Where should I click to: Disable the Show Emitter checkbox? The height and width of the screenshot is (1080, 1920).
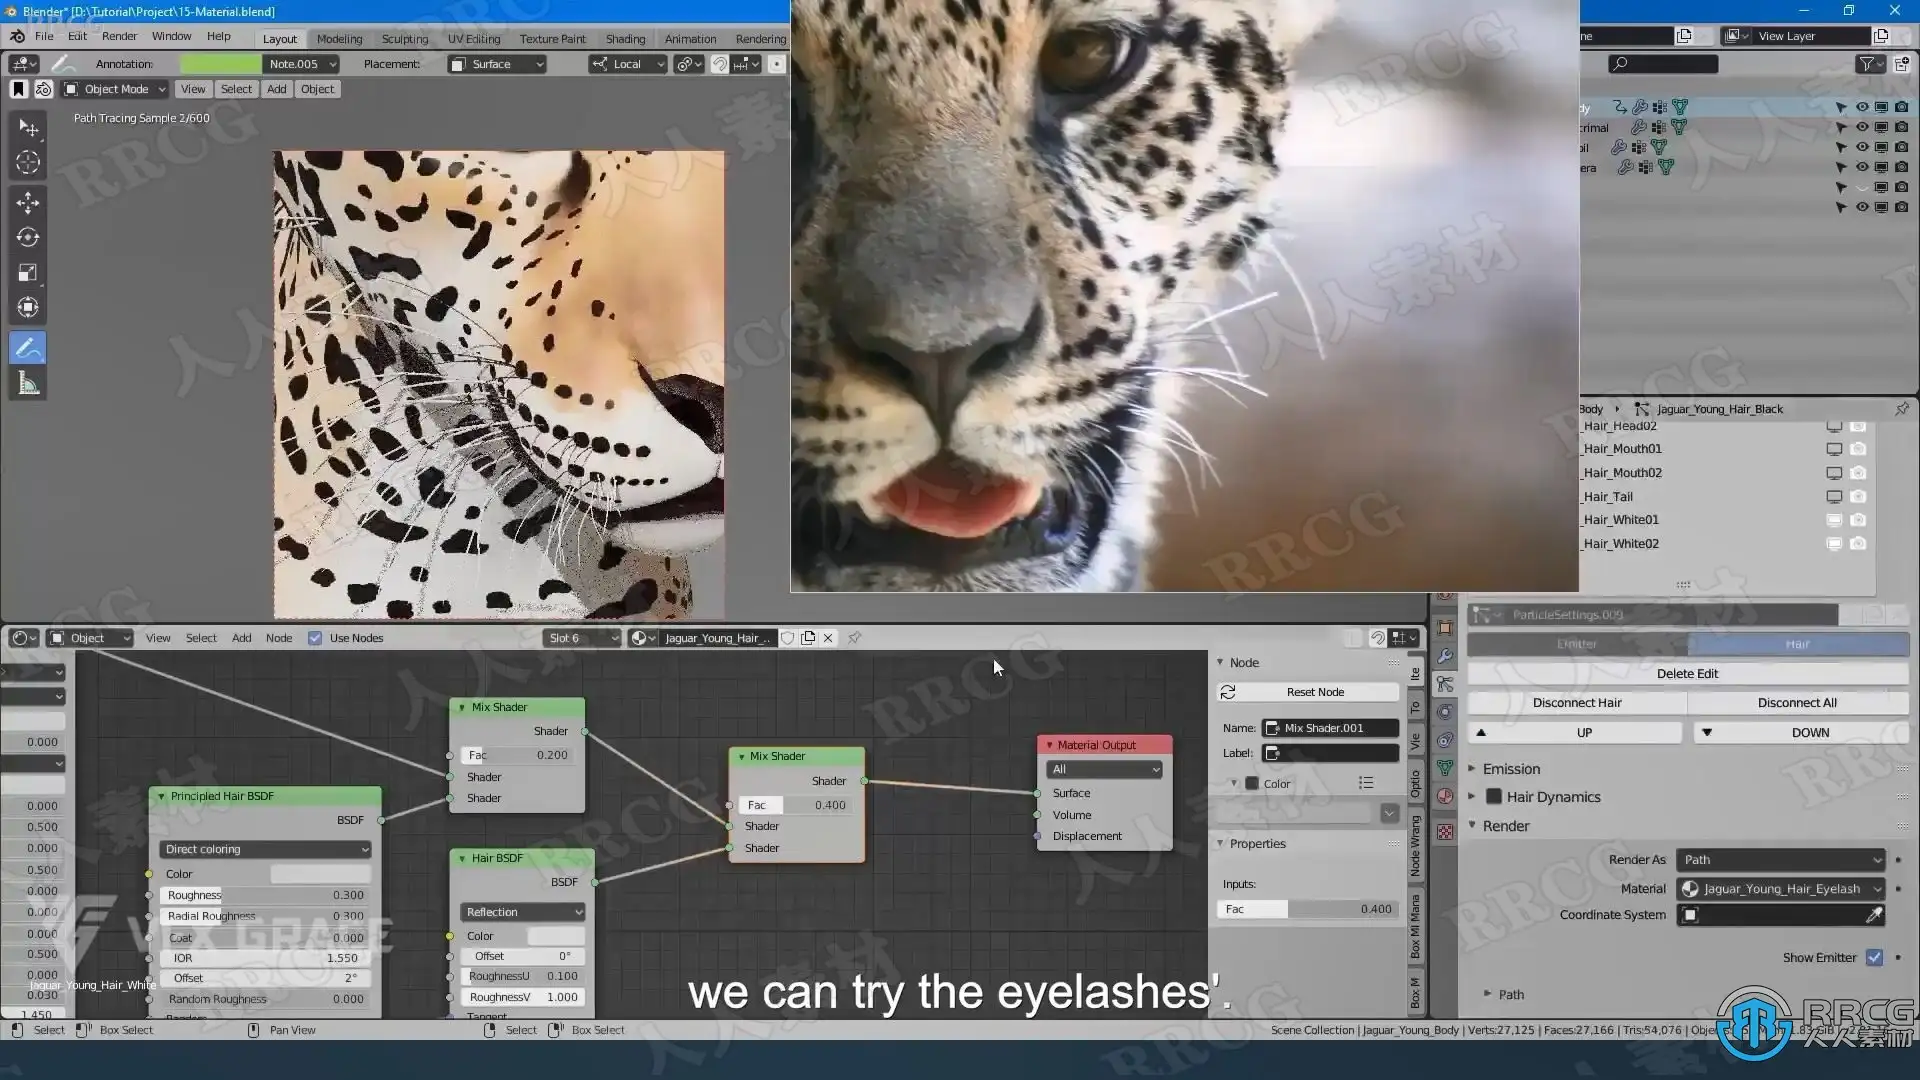click(x=1874, y=957)
